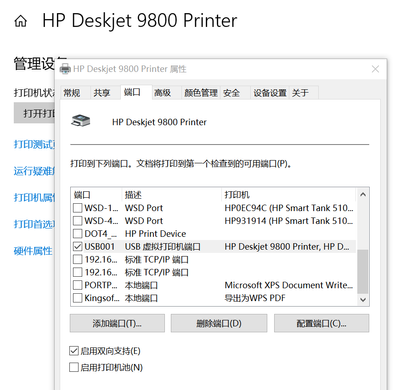Viewport: 400px width, 390px height.
Task: Check the WSD-1 port checkbox
Action: 78,208
